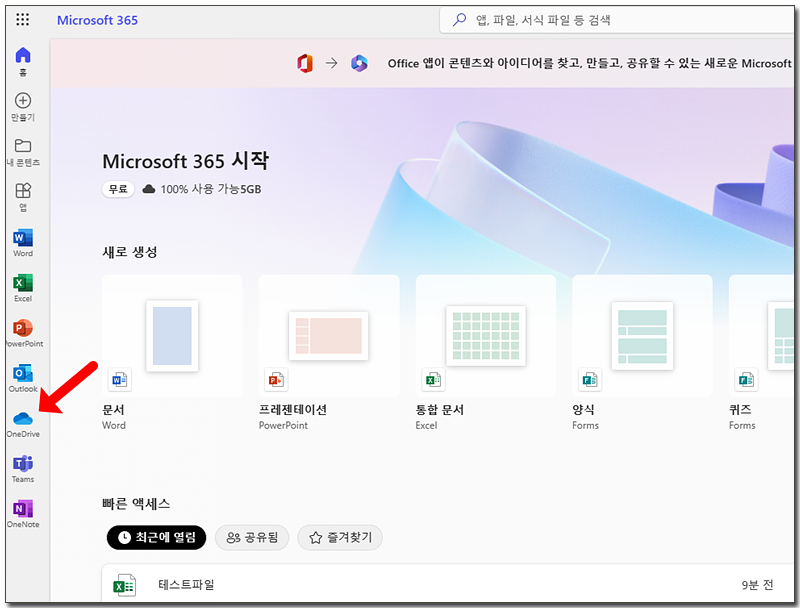Create a new Forms form (양식)
This screenshot has height=608, width=800.
642,353
